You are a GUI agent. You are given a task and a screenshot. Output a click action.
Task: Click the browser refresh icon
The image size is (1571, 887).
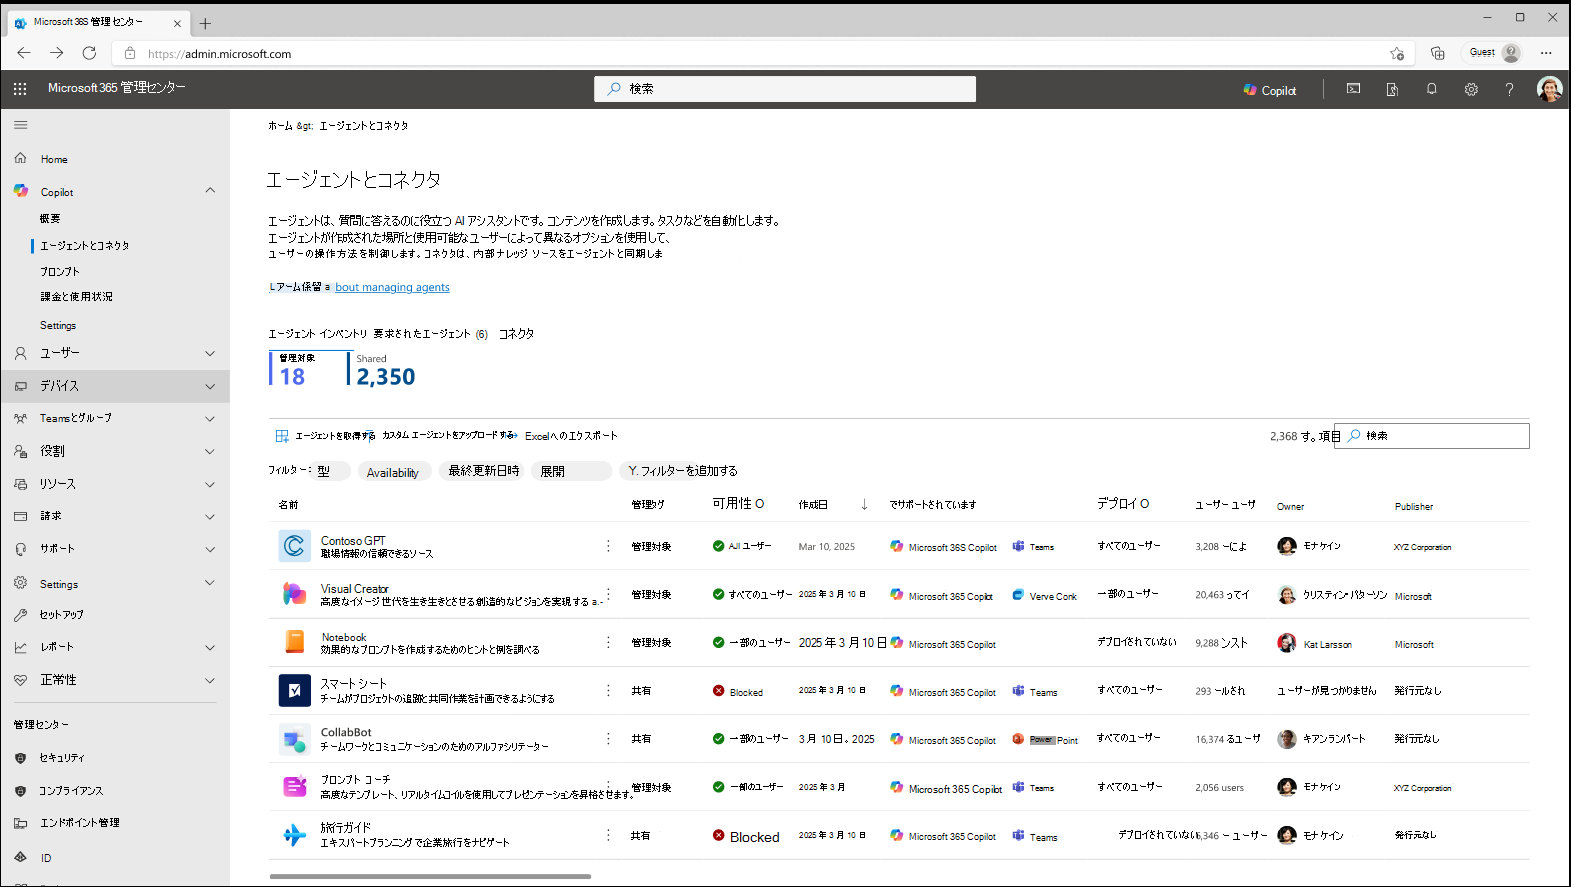click(x=89, y=53)
